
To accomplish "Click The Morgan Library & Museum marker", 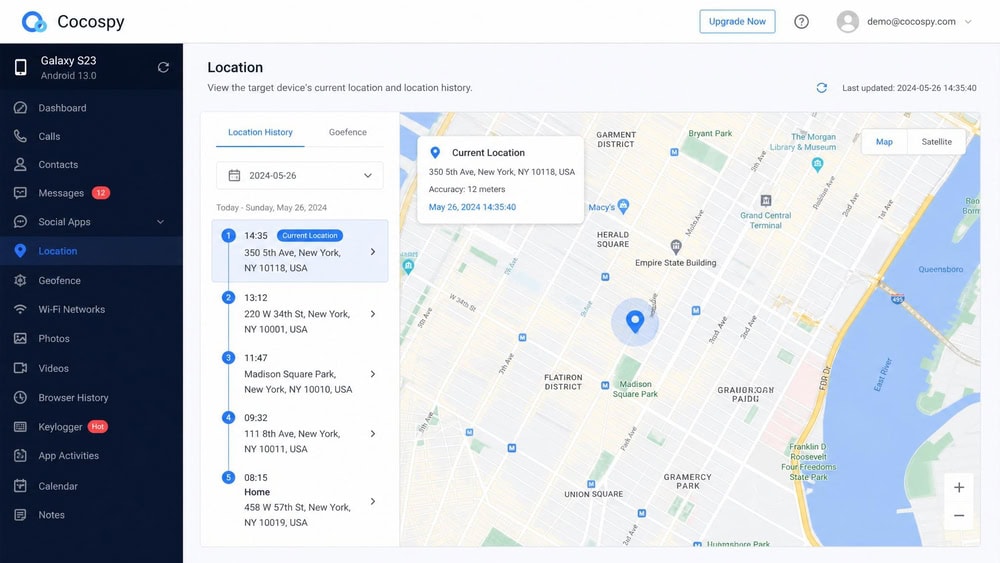I will (x=818, y=165).
